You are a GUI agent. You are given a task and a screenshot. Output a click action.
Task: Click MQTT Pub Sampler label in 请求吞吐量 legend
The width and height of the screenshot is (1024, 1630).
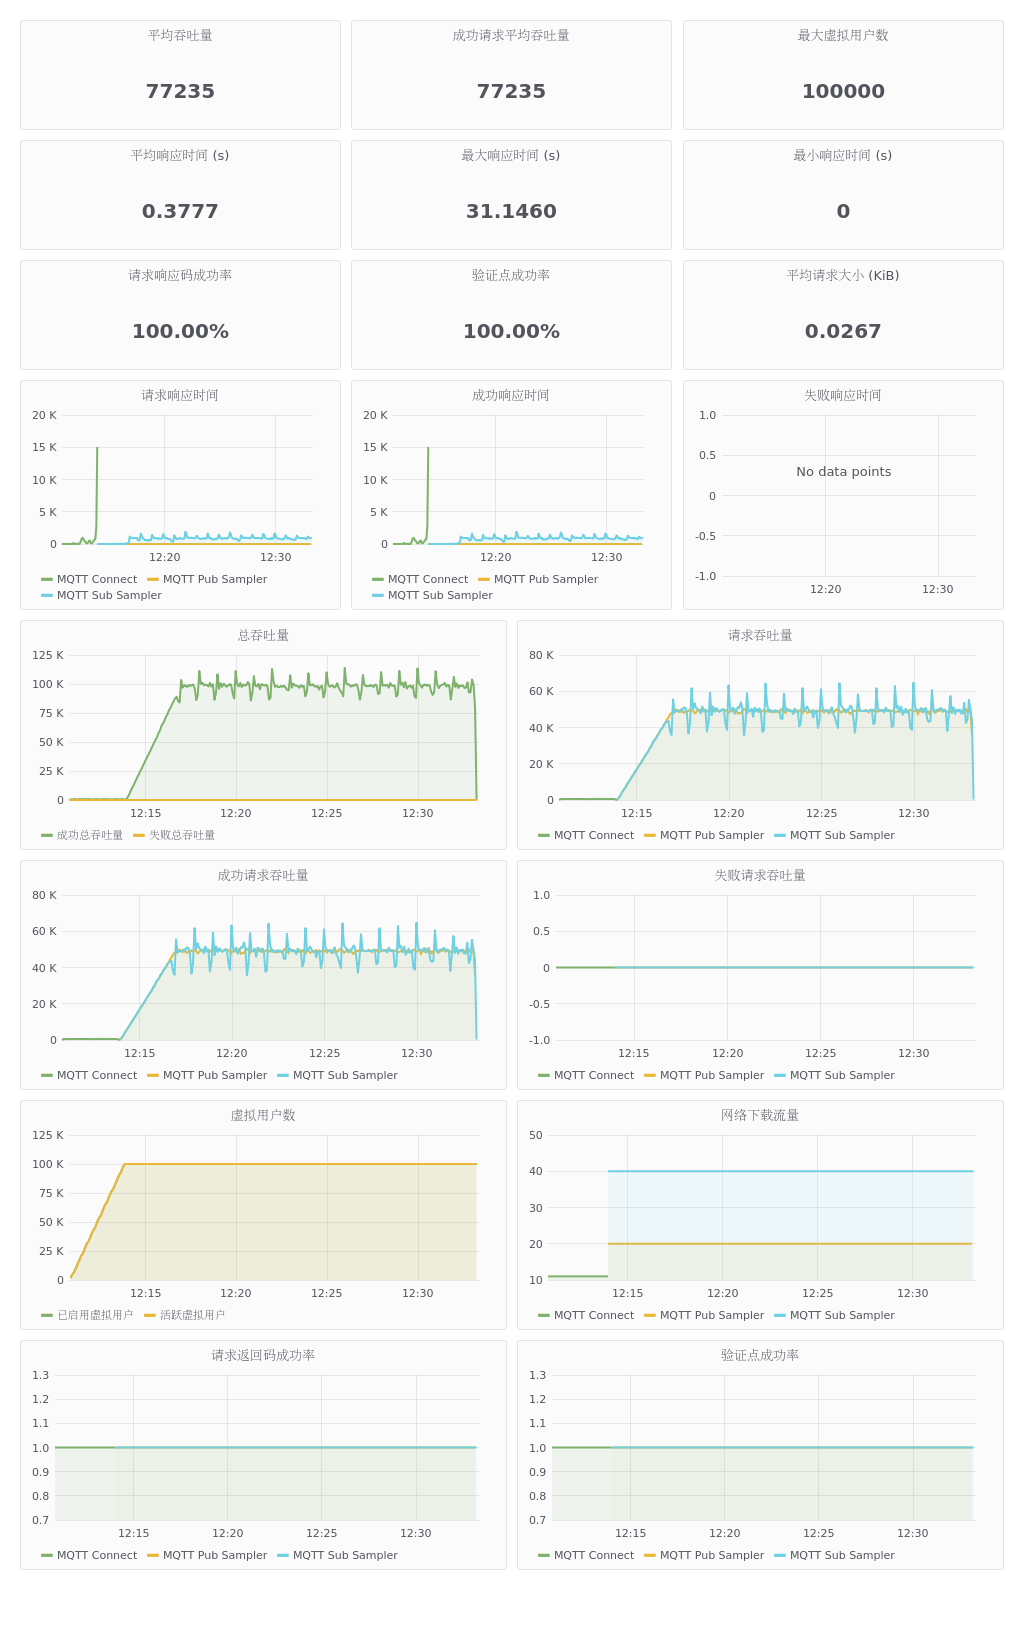coord(711,835)
